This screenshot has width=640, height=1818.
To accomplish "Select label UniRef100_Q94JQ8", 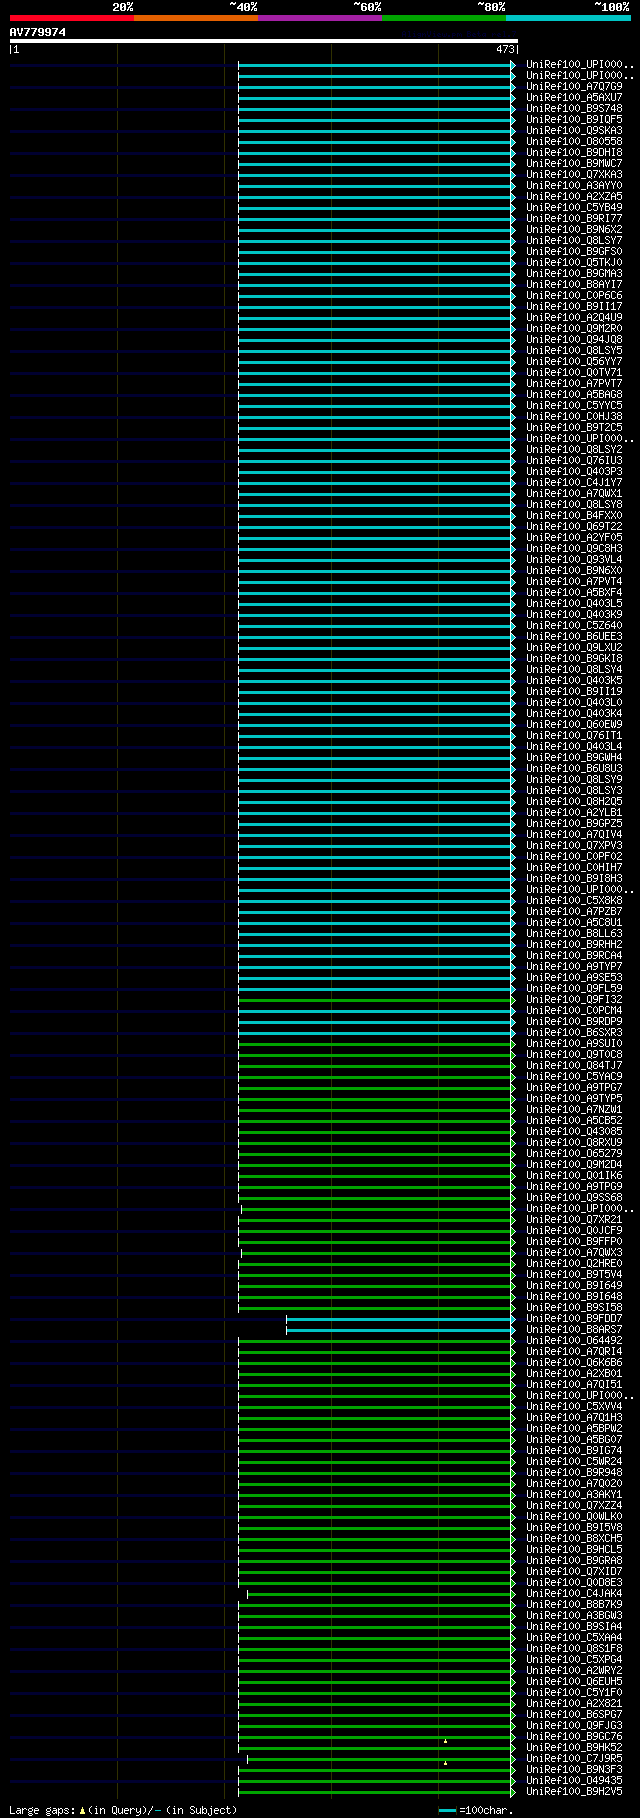I will [574, 340].
